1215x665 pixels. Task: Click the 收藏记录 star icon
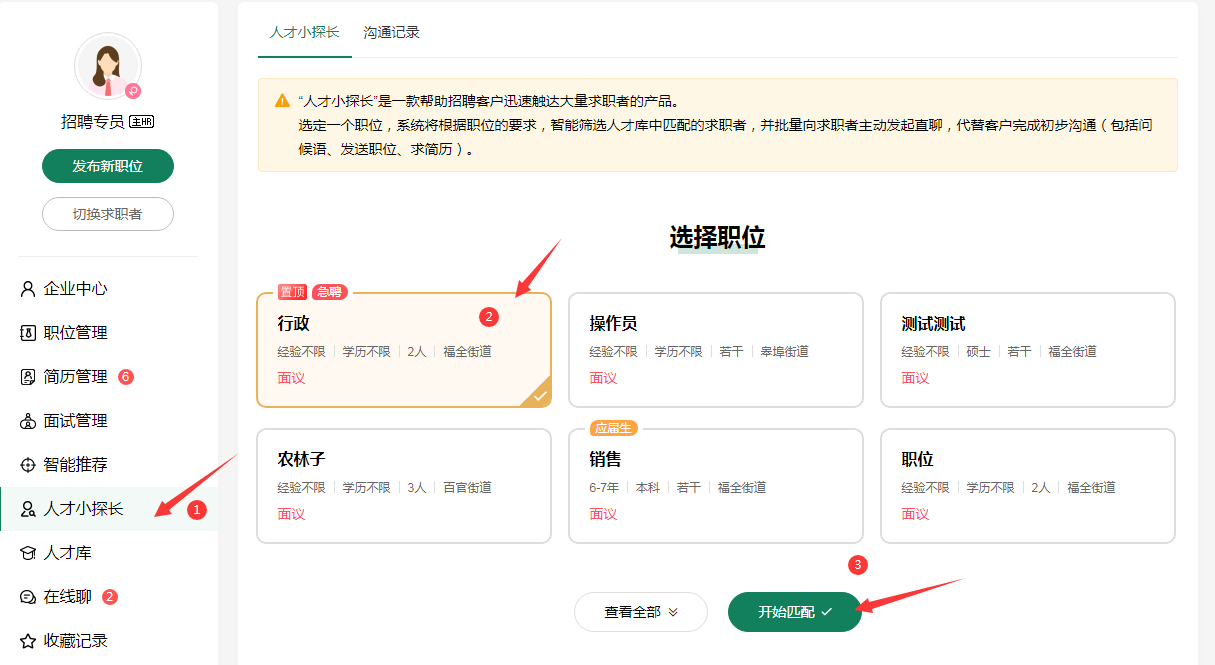click(28, 641)
